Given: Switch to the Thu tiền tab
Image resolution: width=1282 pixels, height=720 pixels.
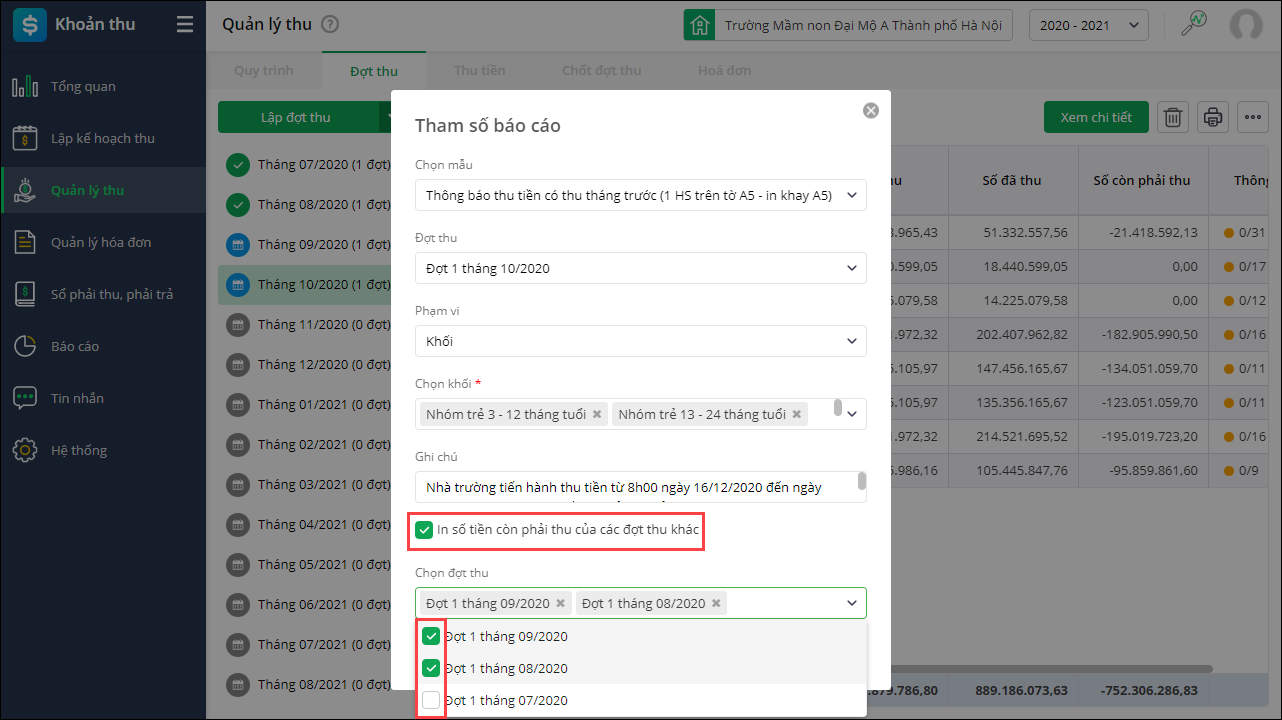Looking at the screenshot, I should coord(479,71).
